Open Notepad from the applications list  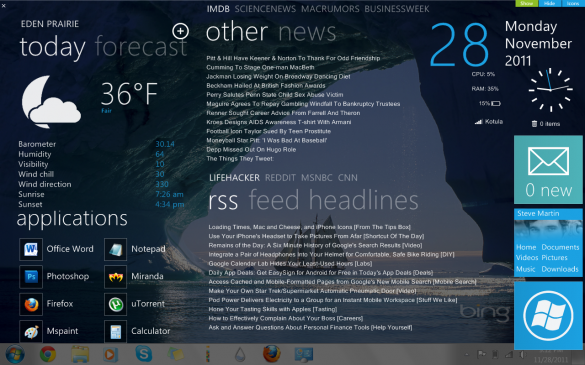[x=135, y=249]
